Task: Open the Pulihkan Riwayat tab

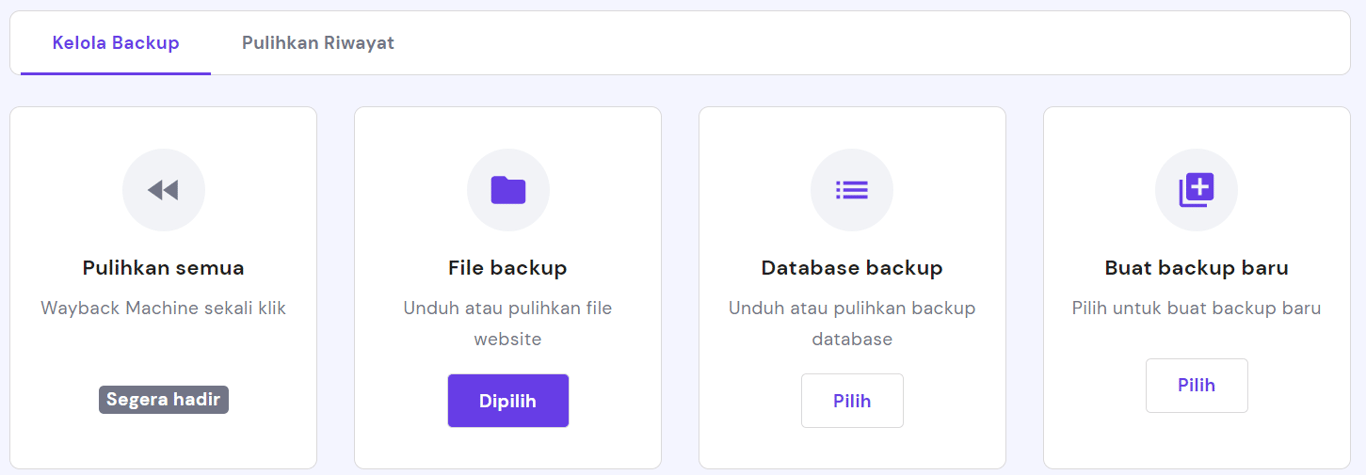Action: (x=318, y=43)
